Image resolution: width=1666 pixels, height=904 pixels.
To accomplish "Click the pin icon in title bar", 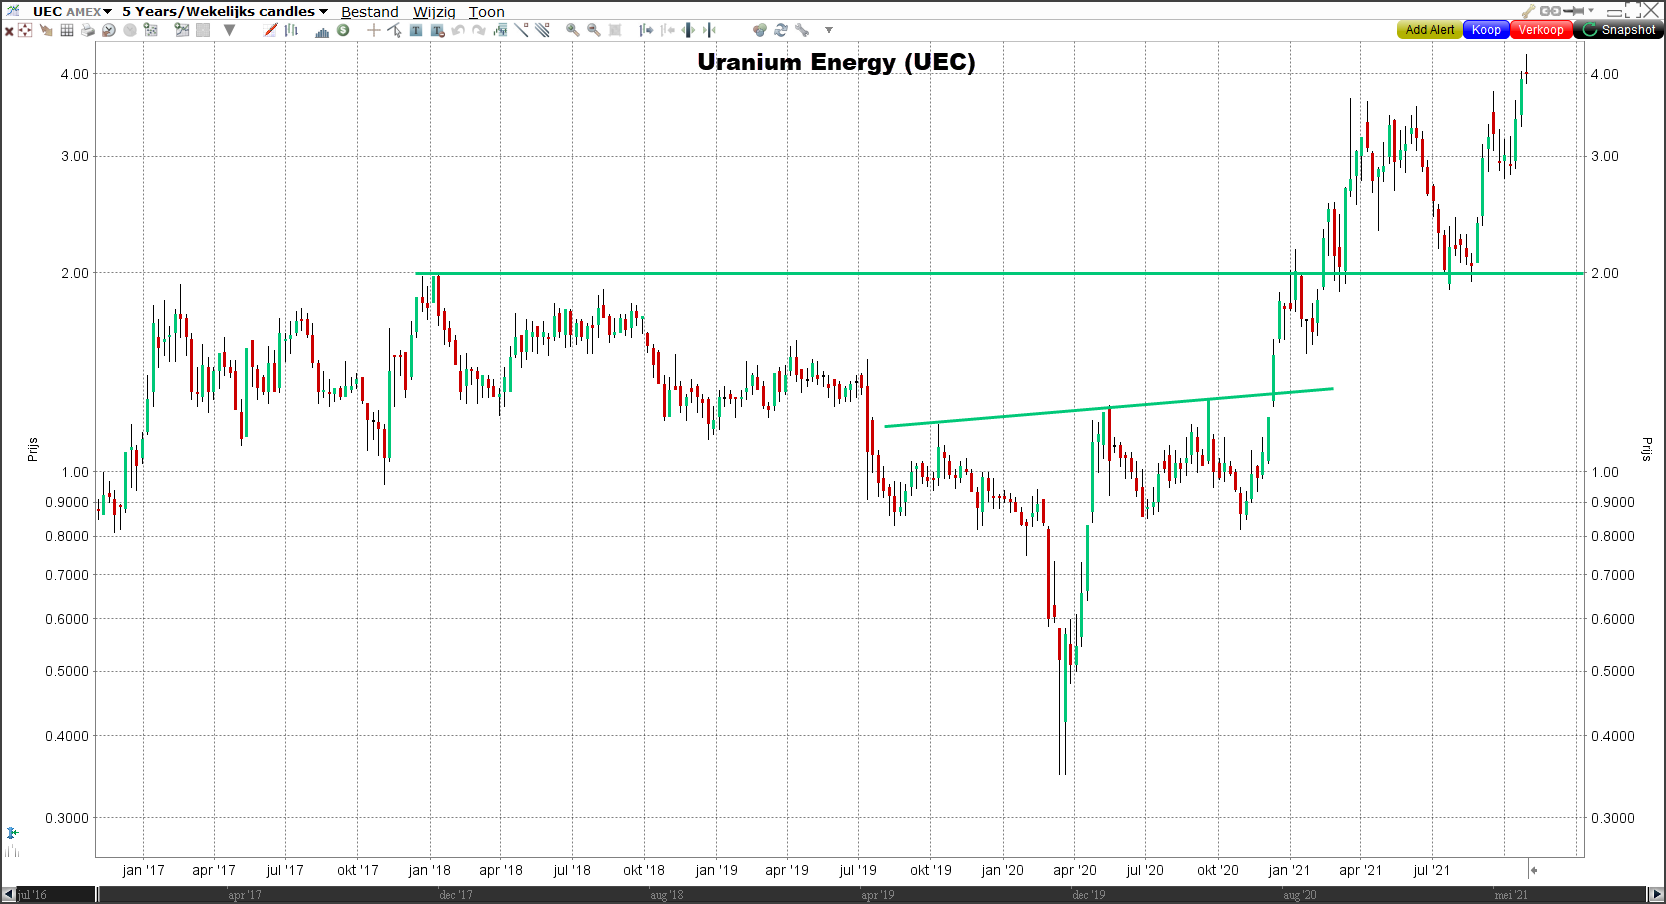I will (1574, 11).
